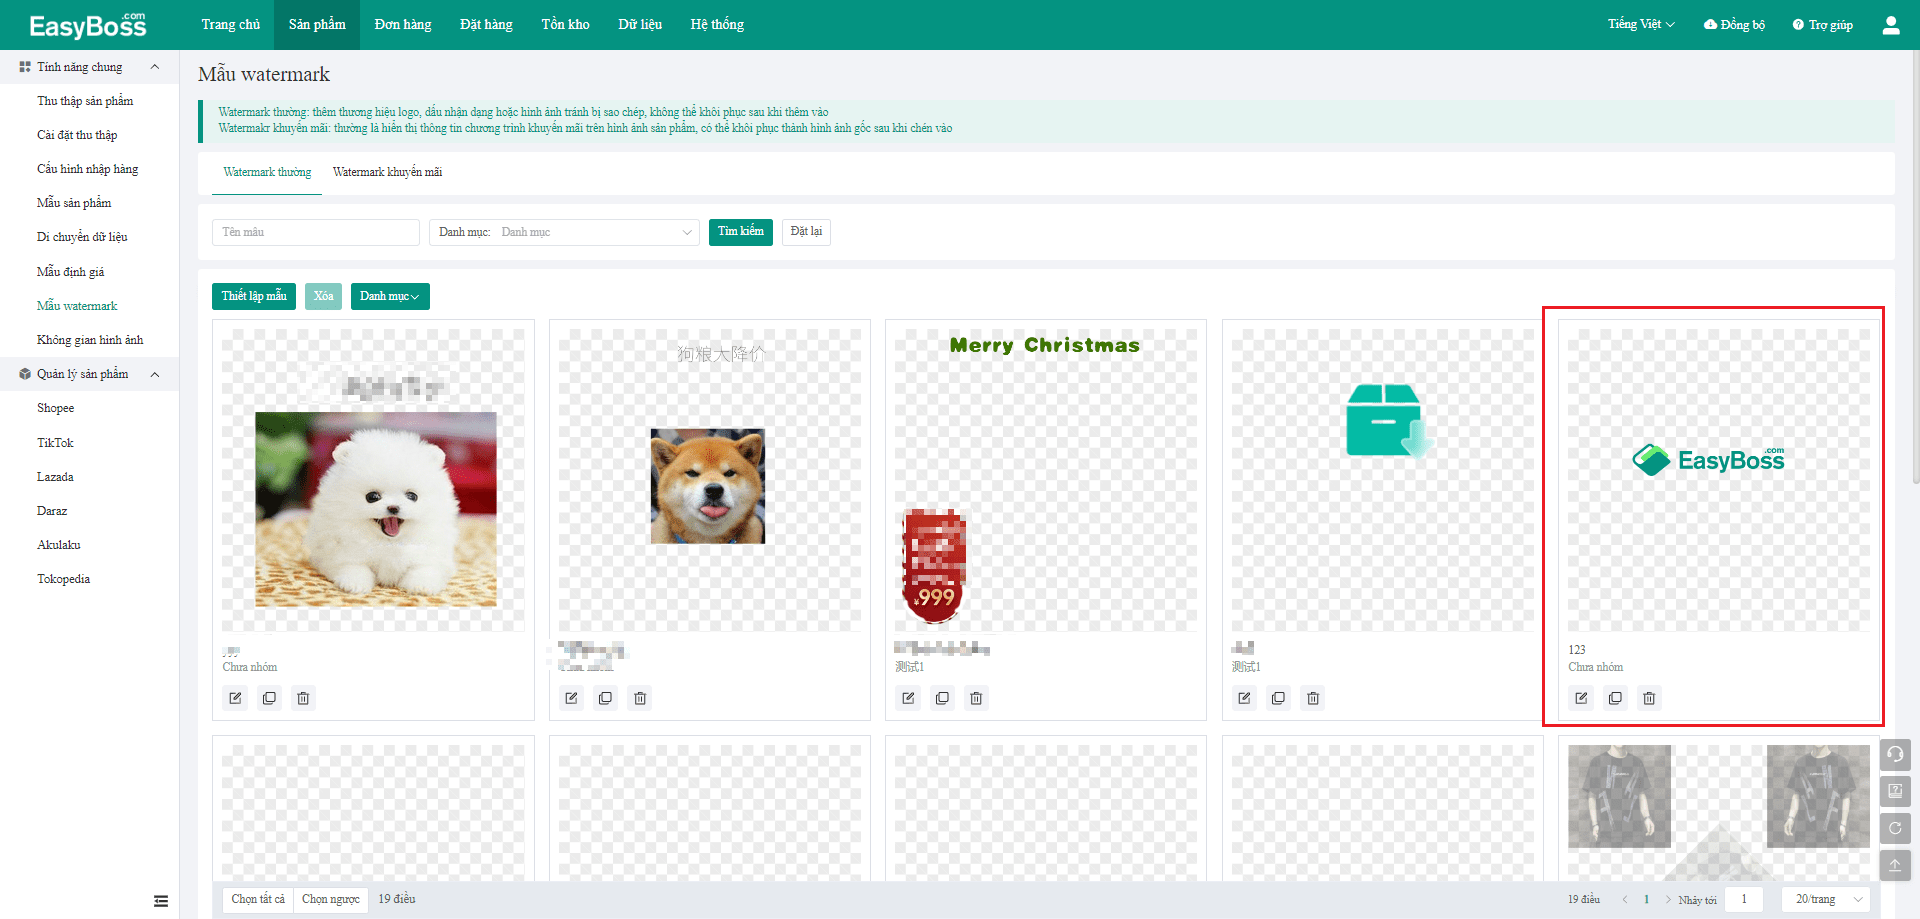Click the back-to-top arrow icon

point(1895,865)
